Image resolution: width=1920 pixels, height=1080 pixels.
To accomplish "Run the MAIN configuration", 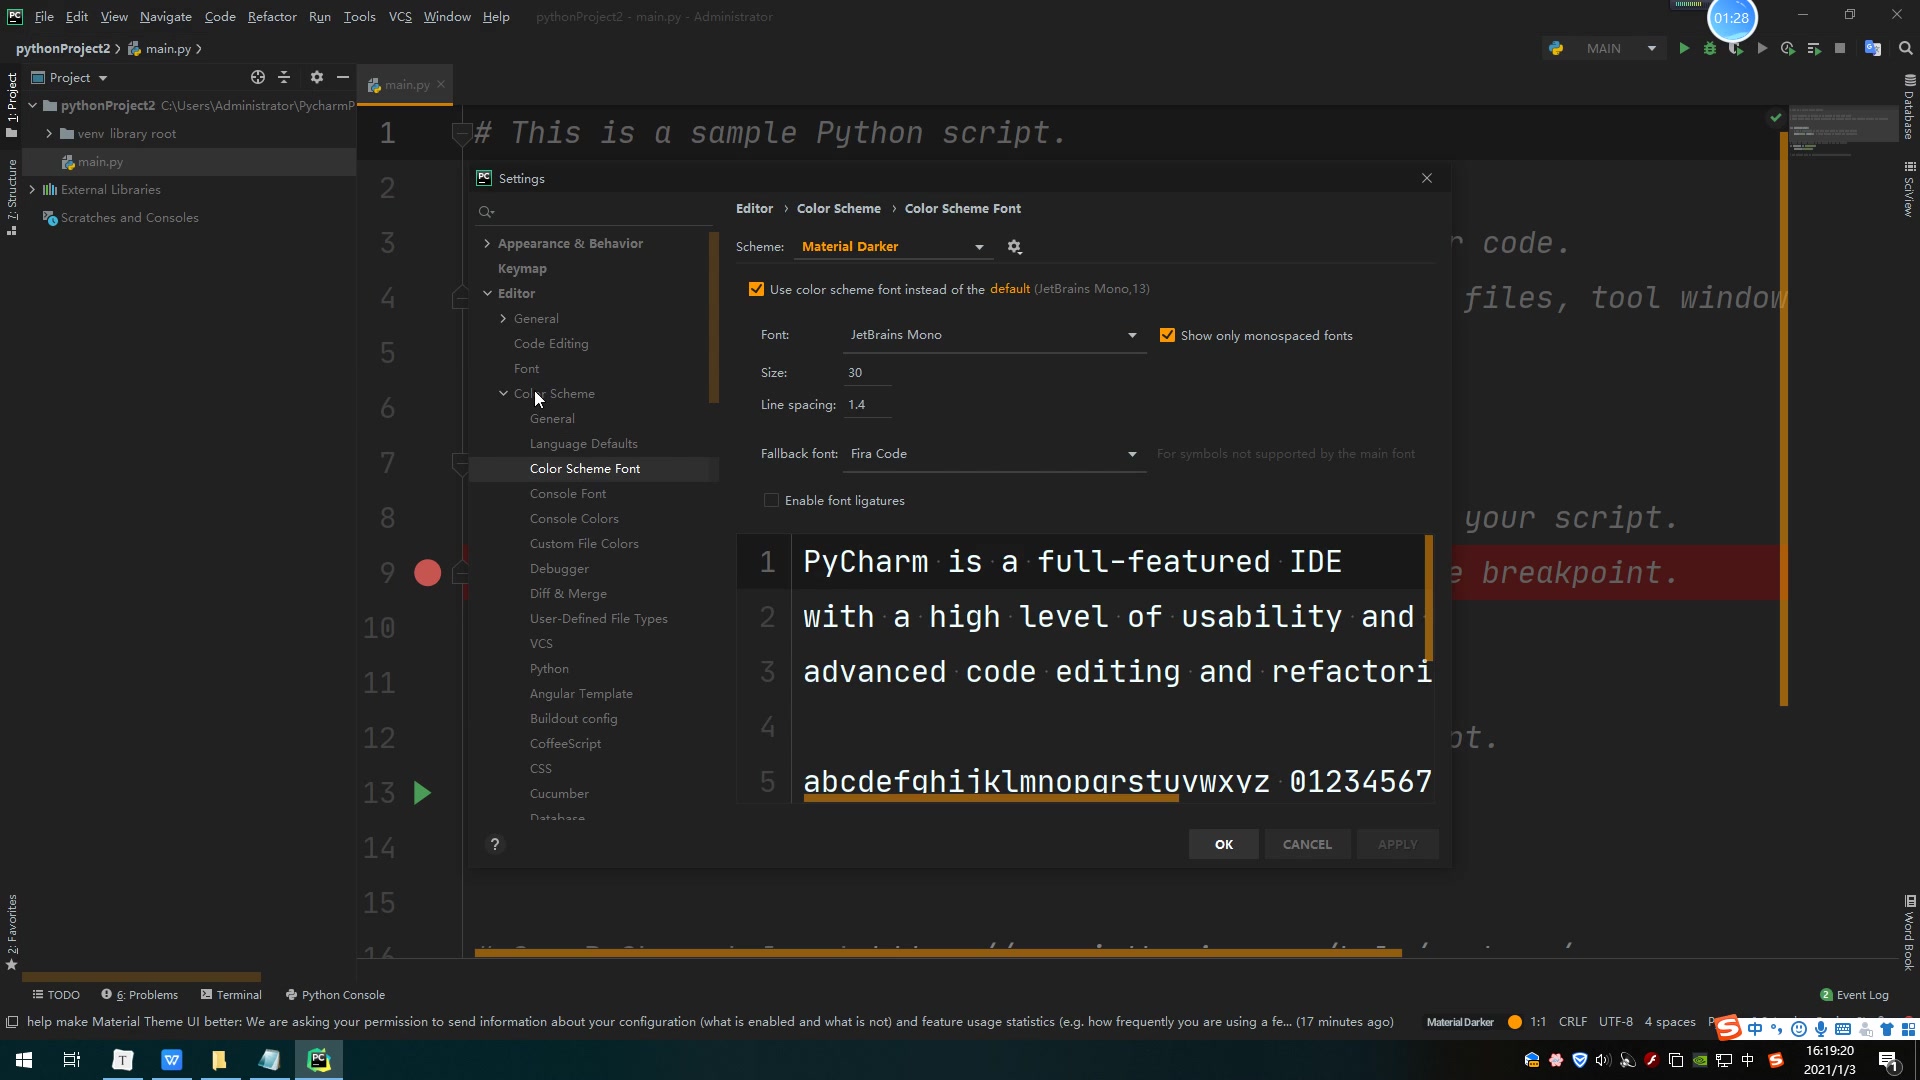I will pos(1684,48).
